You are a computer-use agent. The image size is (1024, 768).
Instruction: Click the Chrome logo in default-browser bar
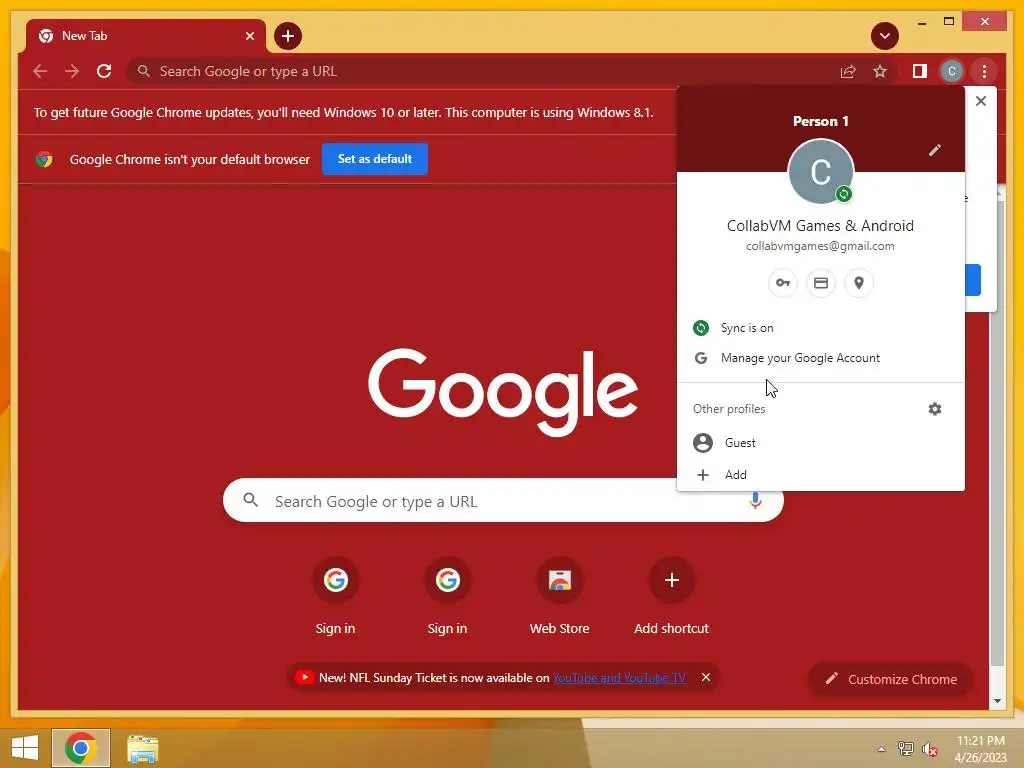point(44,159)
